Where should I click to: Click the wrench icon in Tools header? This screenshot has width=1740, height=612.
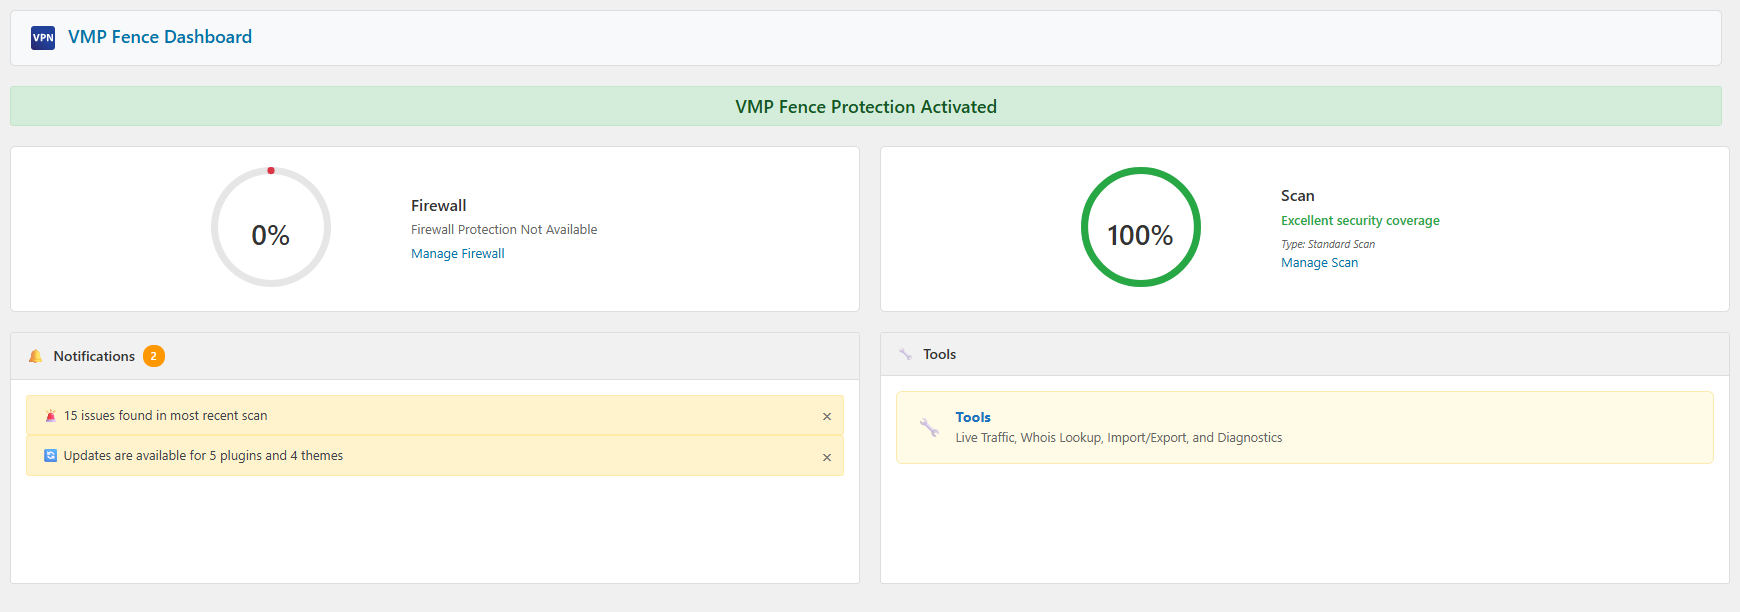(906, 354)
